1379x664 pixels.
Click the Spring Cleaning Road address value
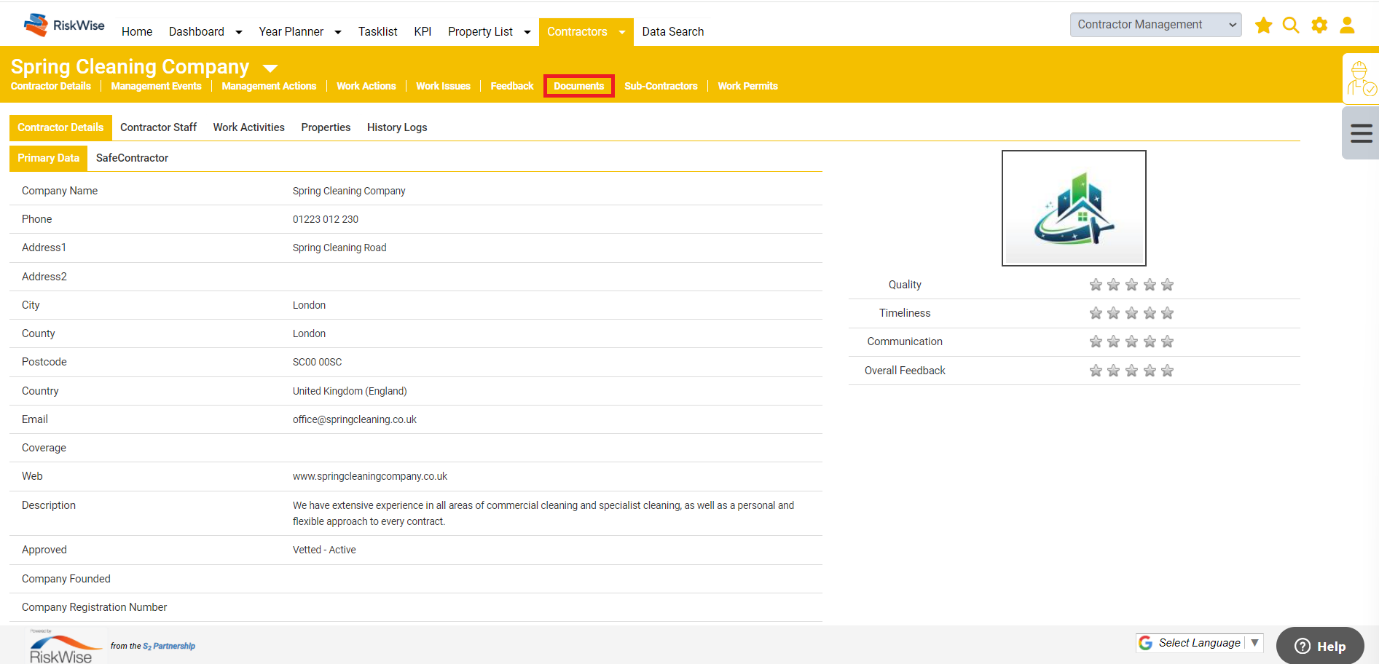point(339,248)
